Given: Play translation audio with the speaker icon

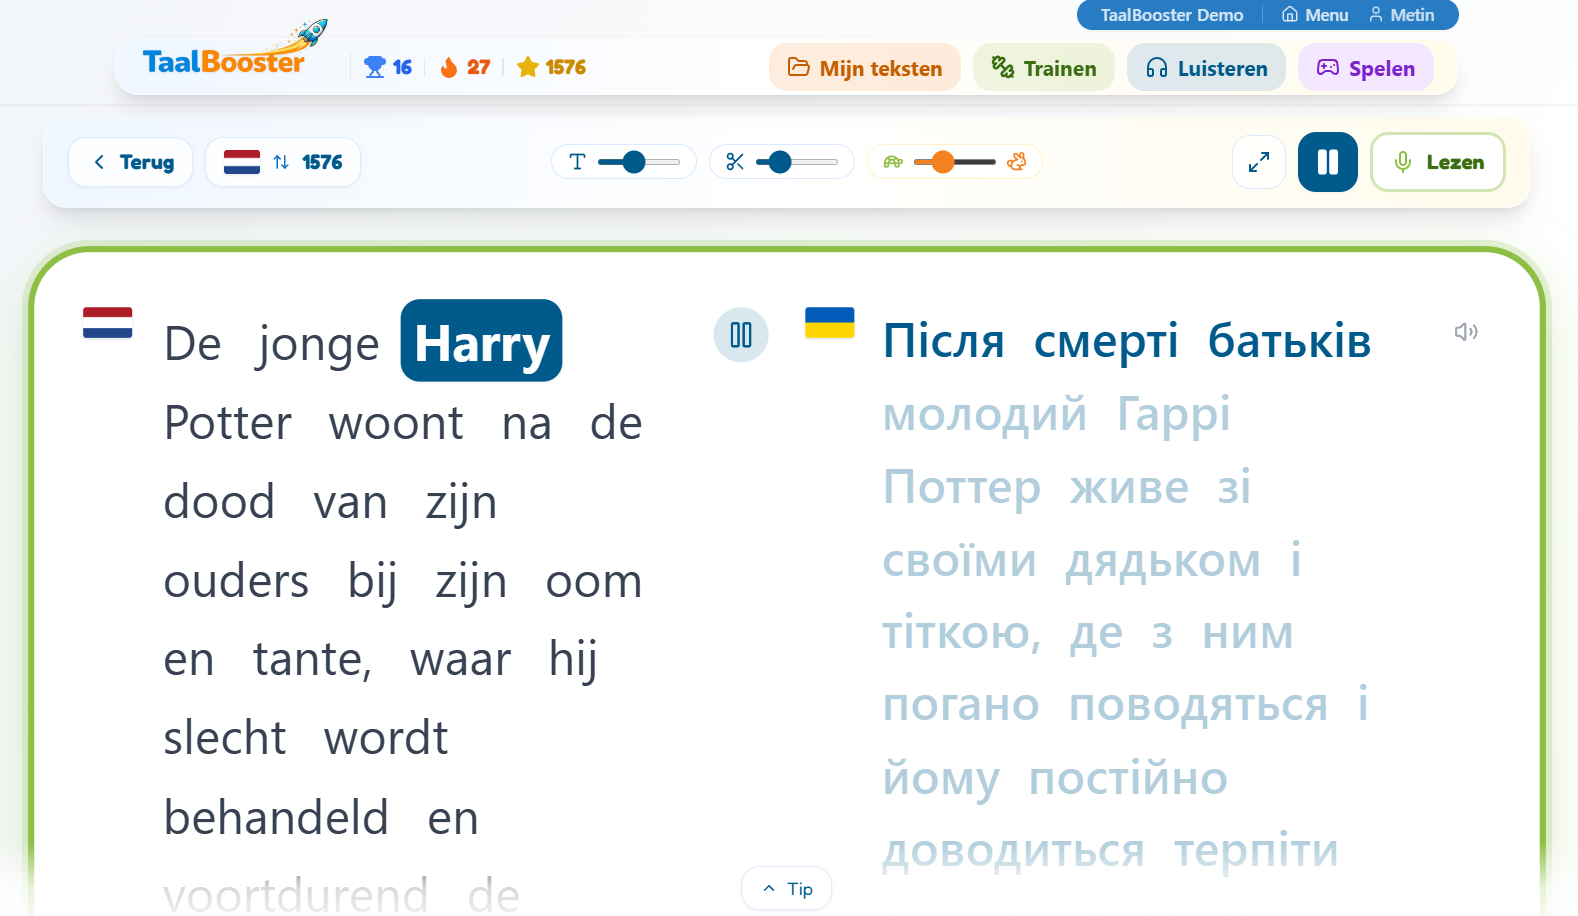Looking at the screenshot, I should [x=1466, y=332].
